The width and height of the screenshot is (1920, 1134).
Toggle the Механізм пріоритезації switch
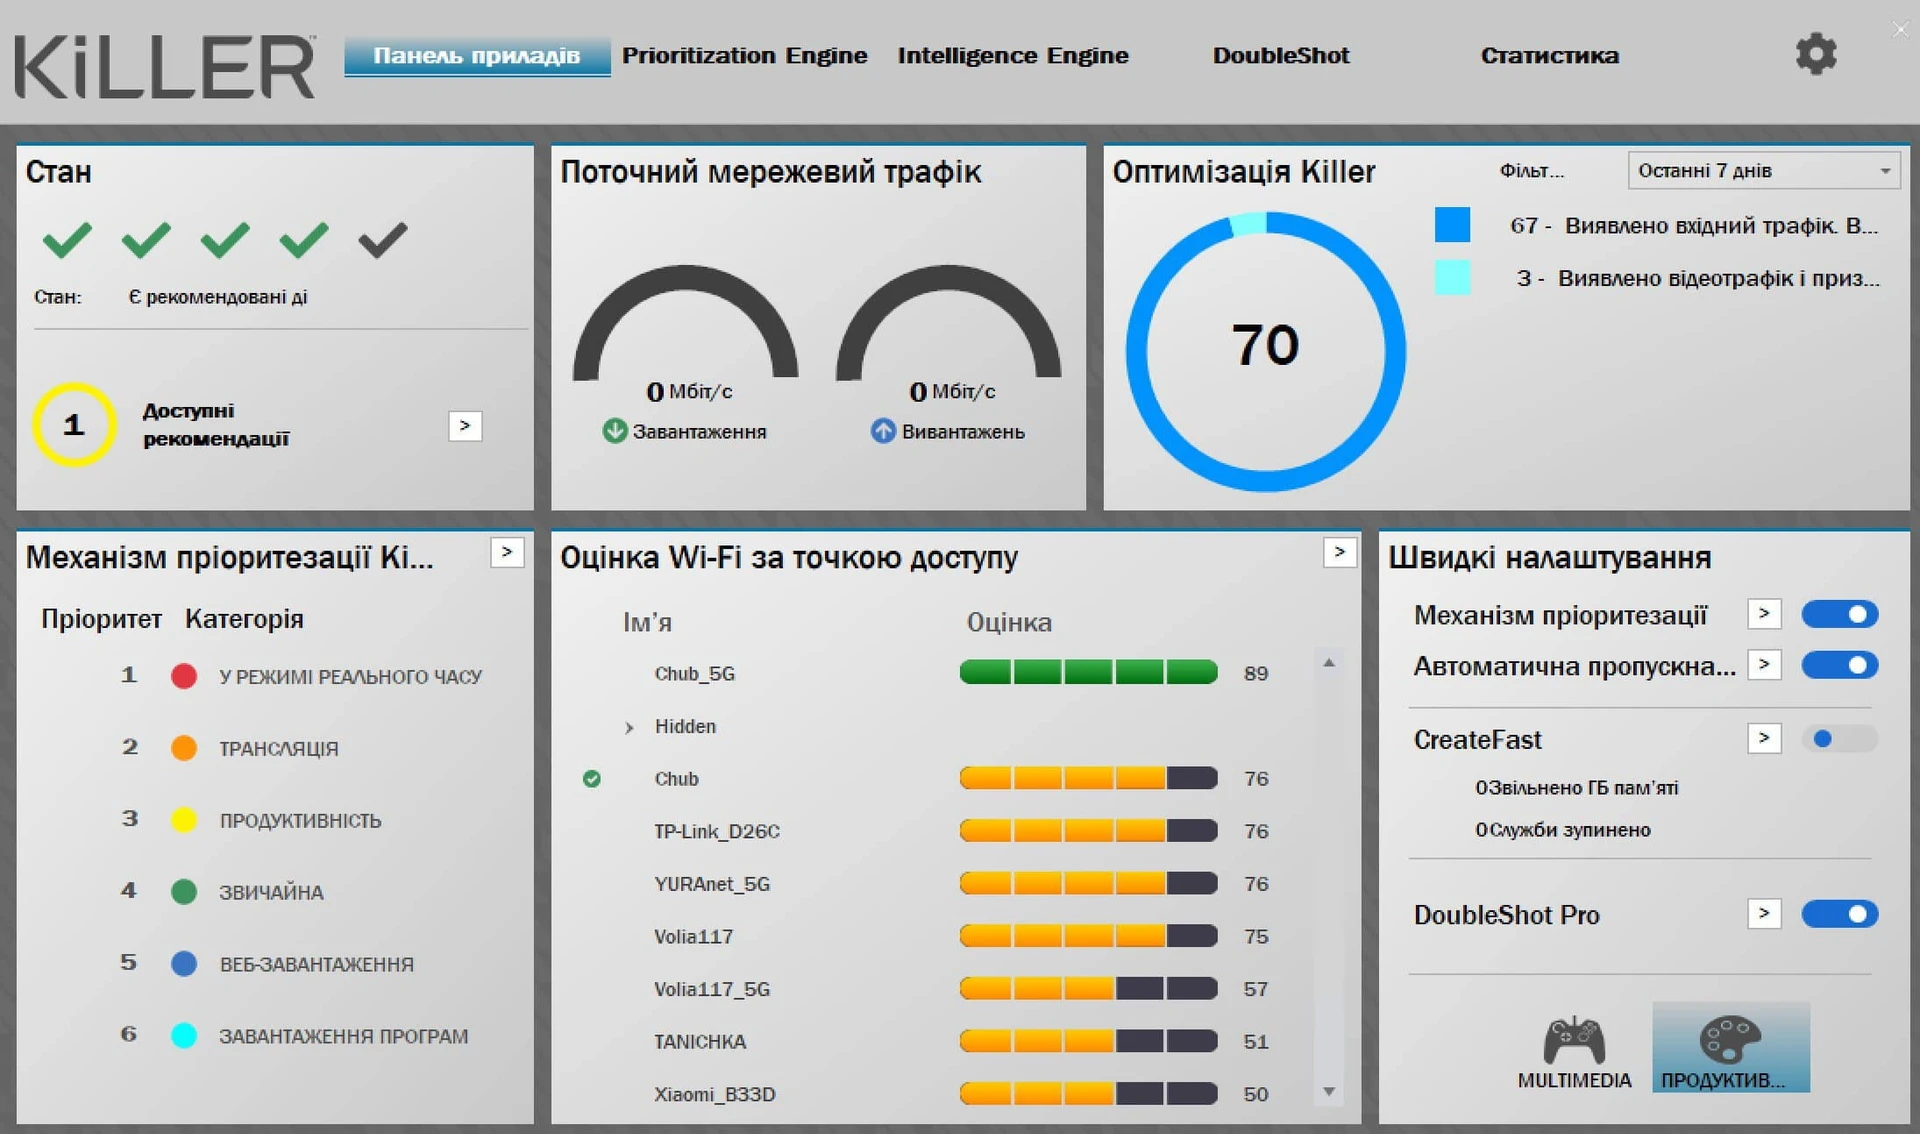click(1840, 614)
